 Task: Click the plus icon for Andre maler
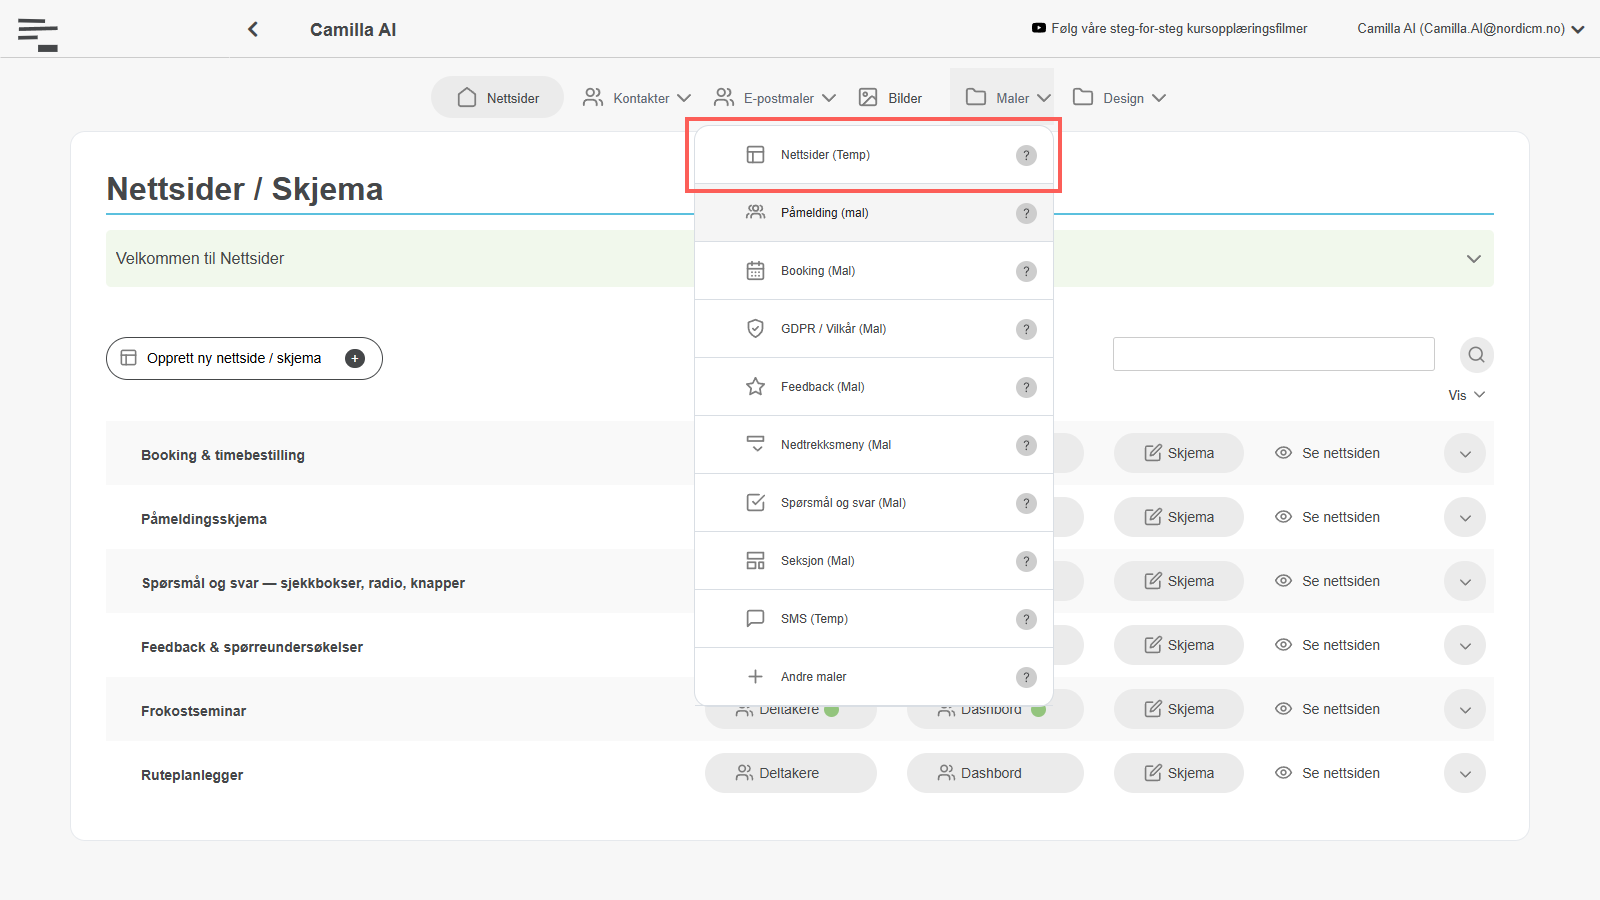click(755, 677)
